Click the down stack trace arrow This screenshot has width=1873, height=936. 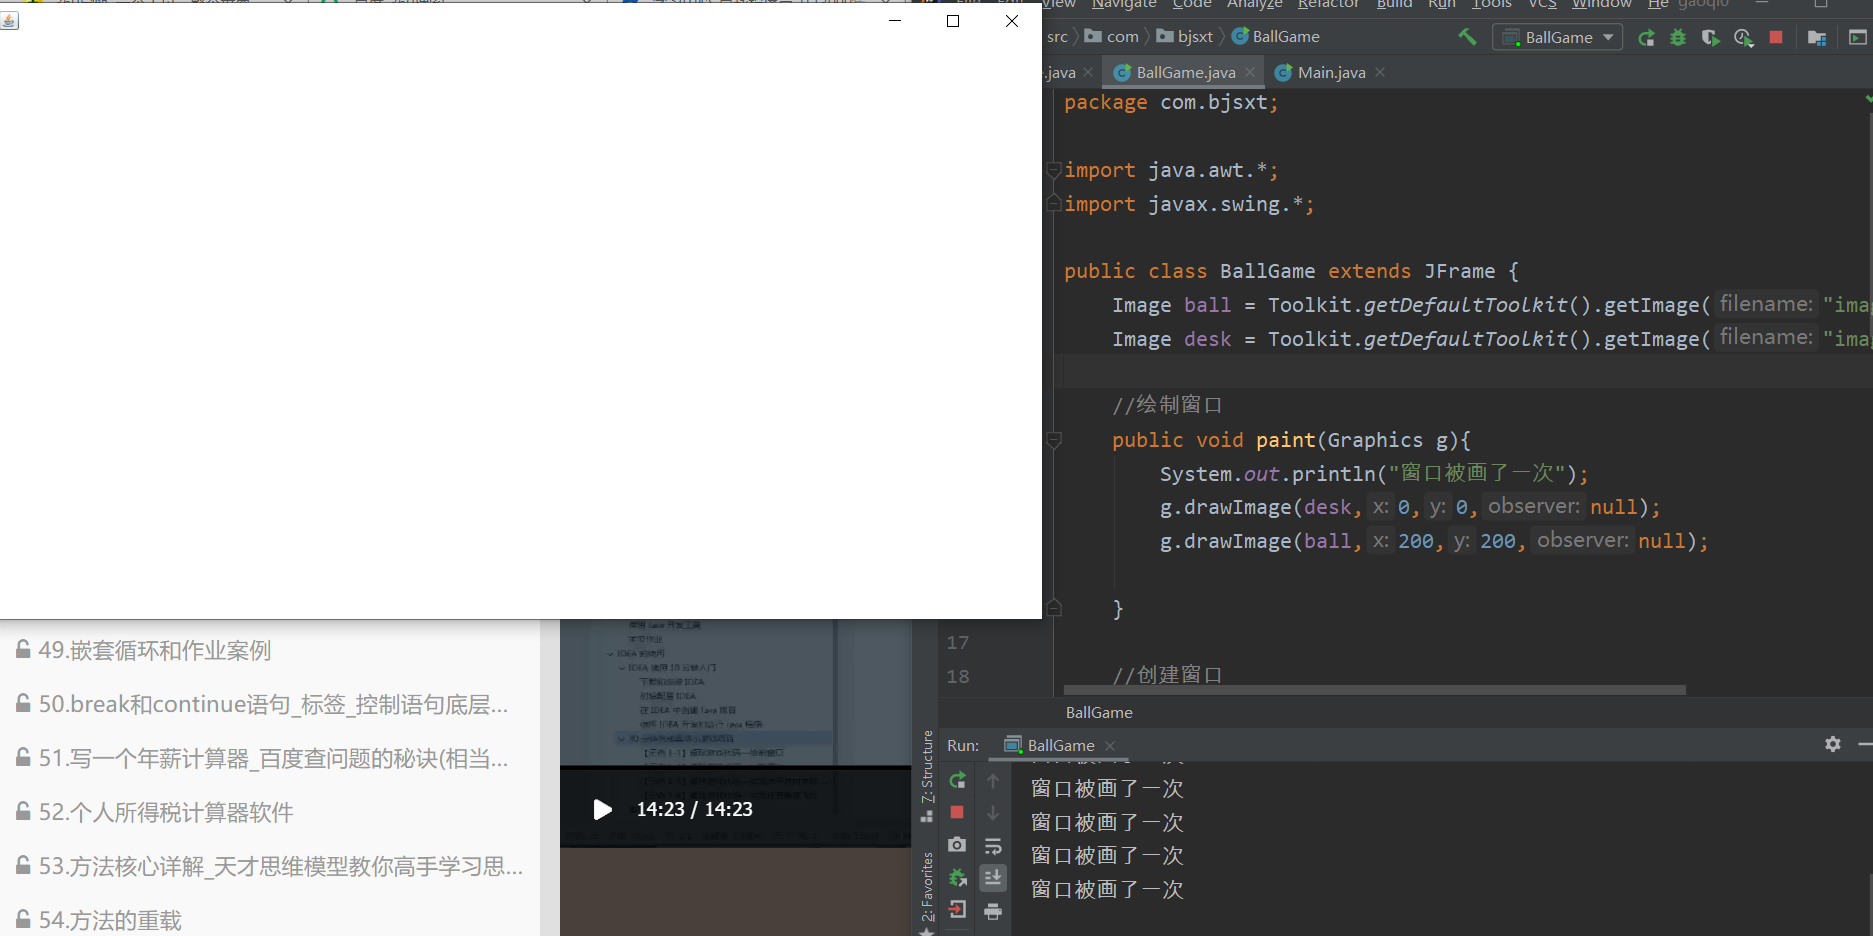(993, 812)
